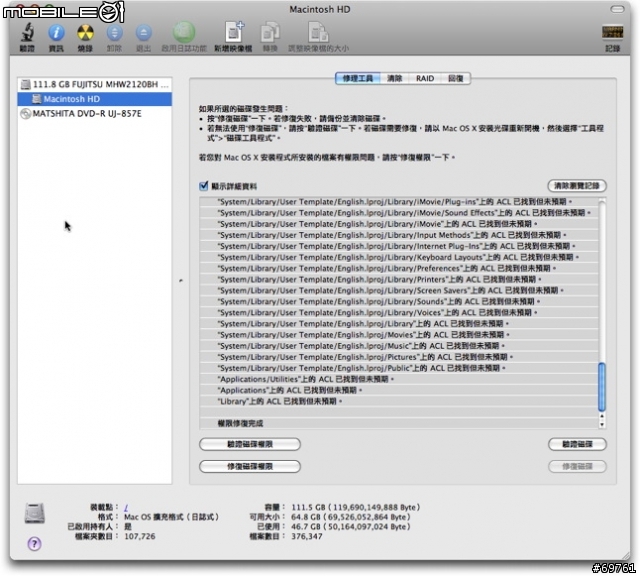Click the Macintosh HD volume icon in sidebar

point(37,99)
